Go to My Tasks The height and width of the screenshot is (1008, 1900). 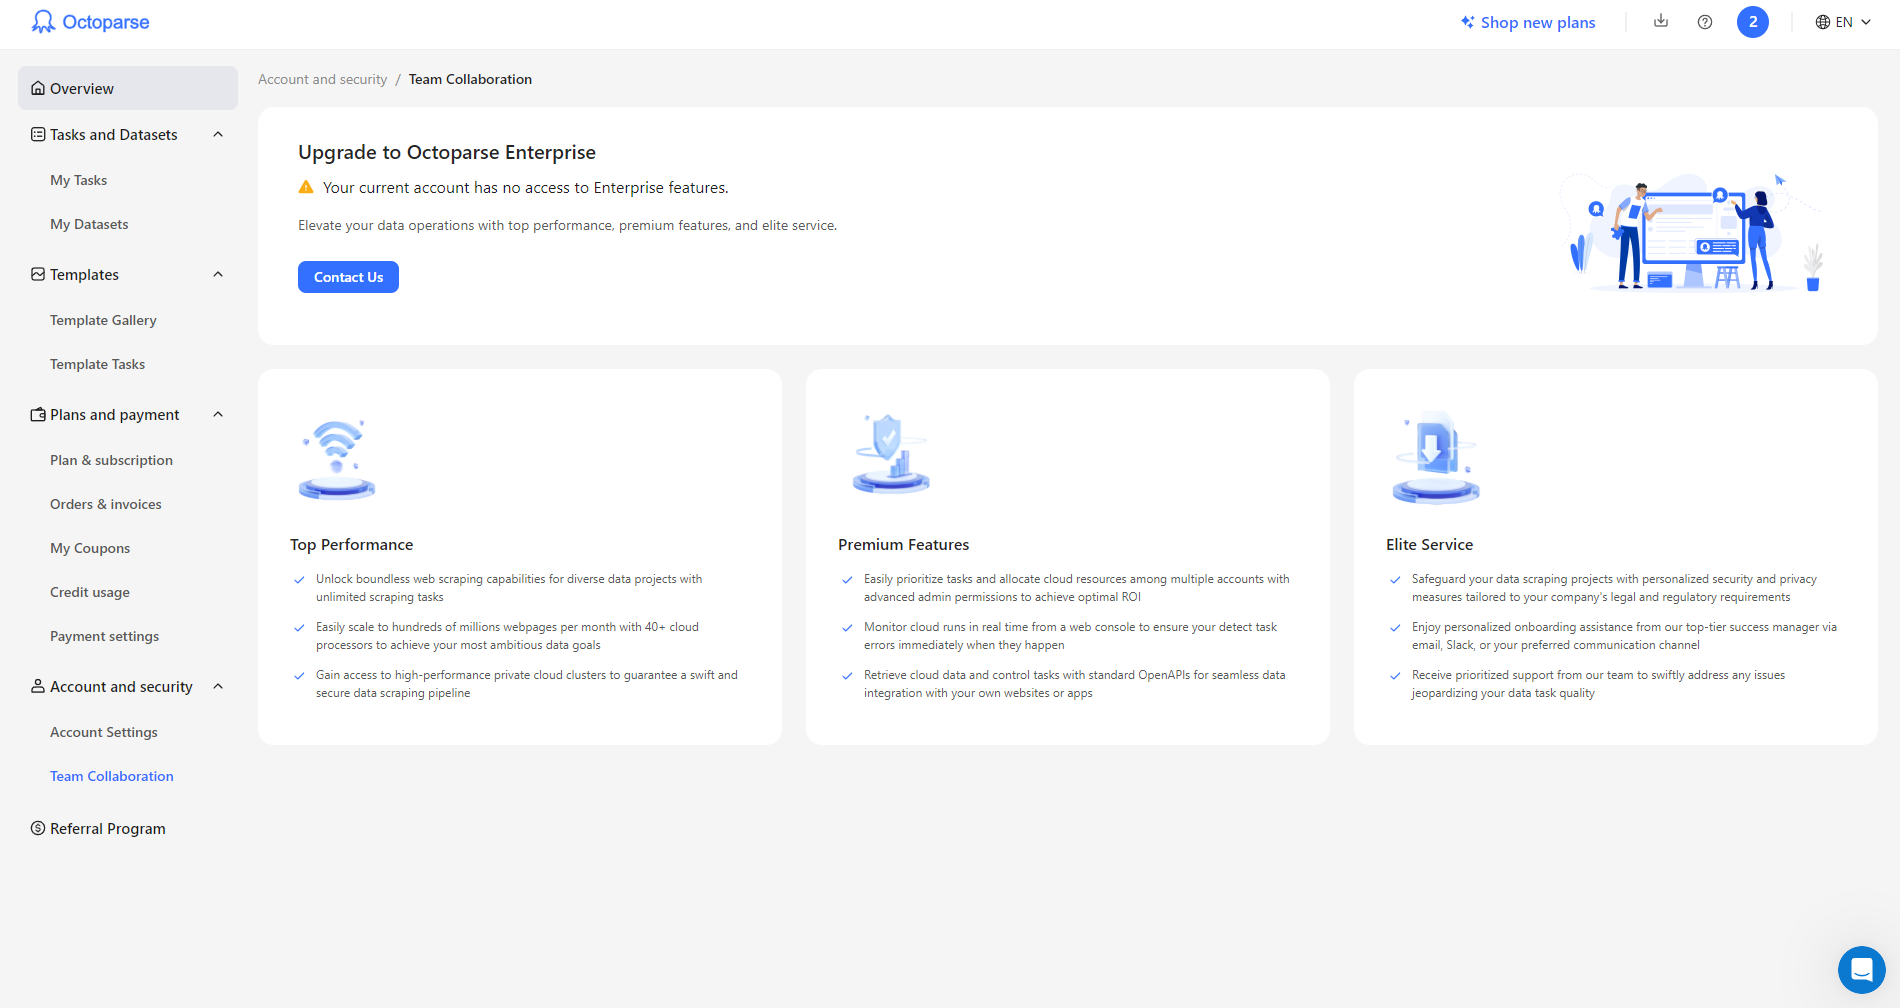(x=79, y=180)
